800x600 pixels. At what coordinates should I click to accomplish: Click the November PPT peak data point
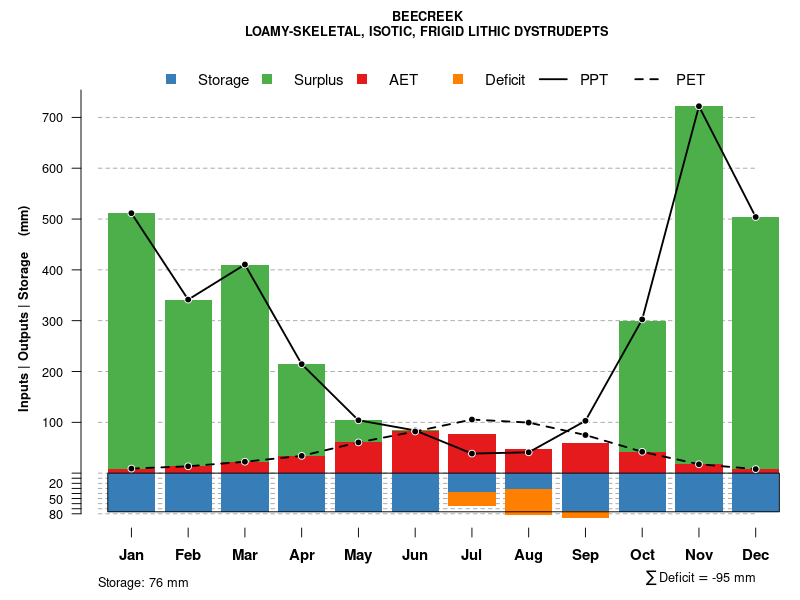[699, 106]
